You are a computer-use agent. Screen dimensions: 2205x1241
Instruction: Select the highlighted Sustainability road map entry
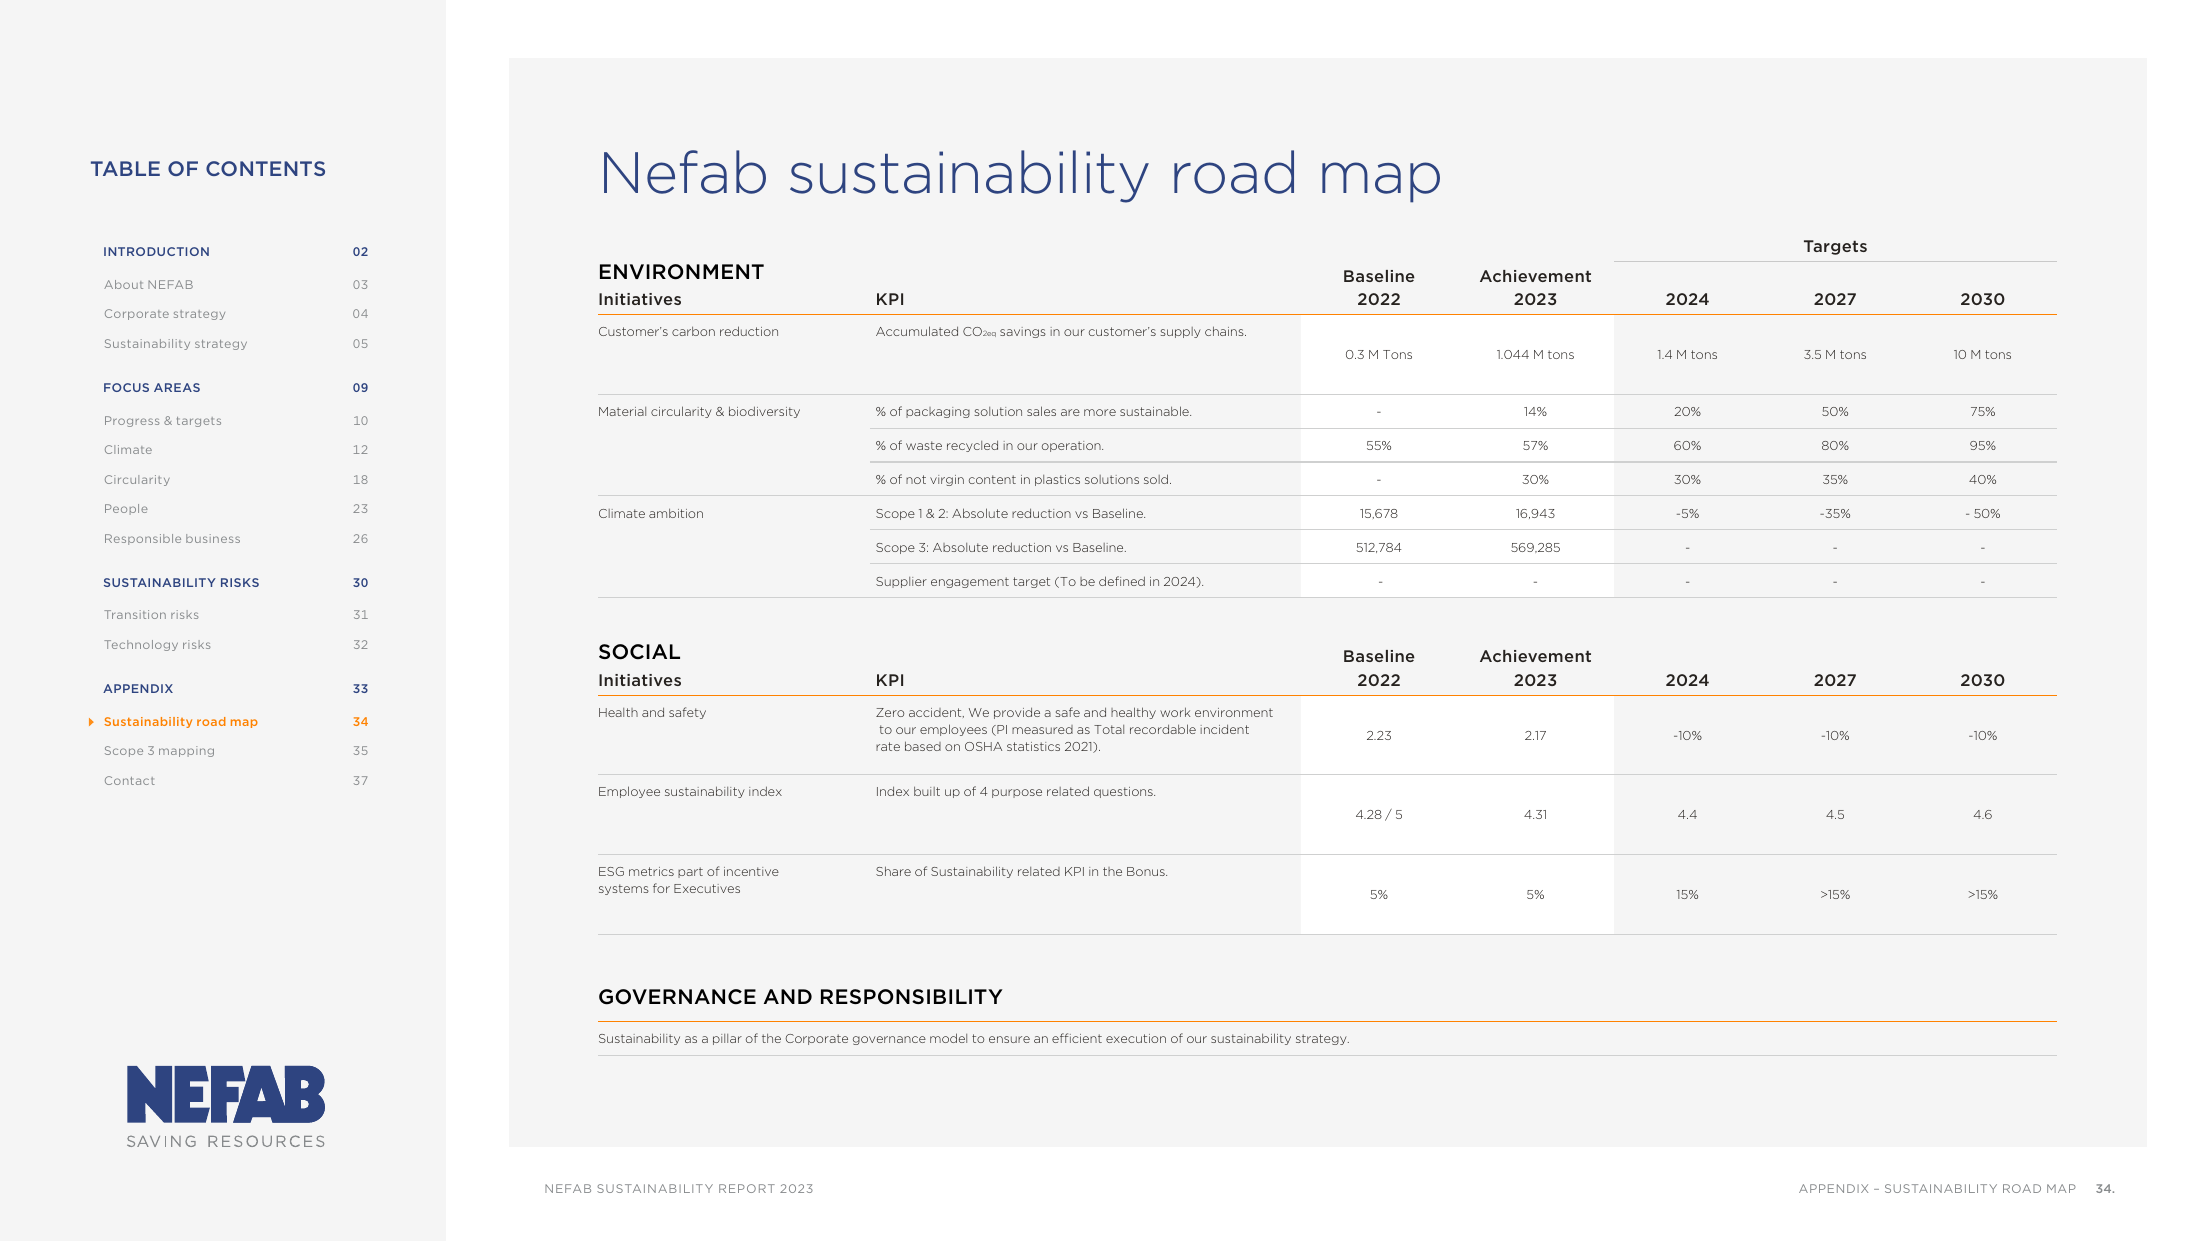tap(181, 722)
